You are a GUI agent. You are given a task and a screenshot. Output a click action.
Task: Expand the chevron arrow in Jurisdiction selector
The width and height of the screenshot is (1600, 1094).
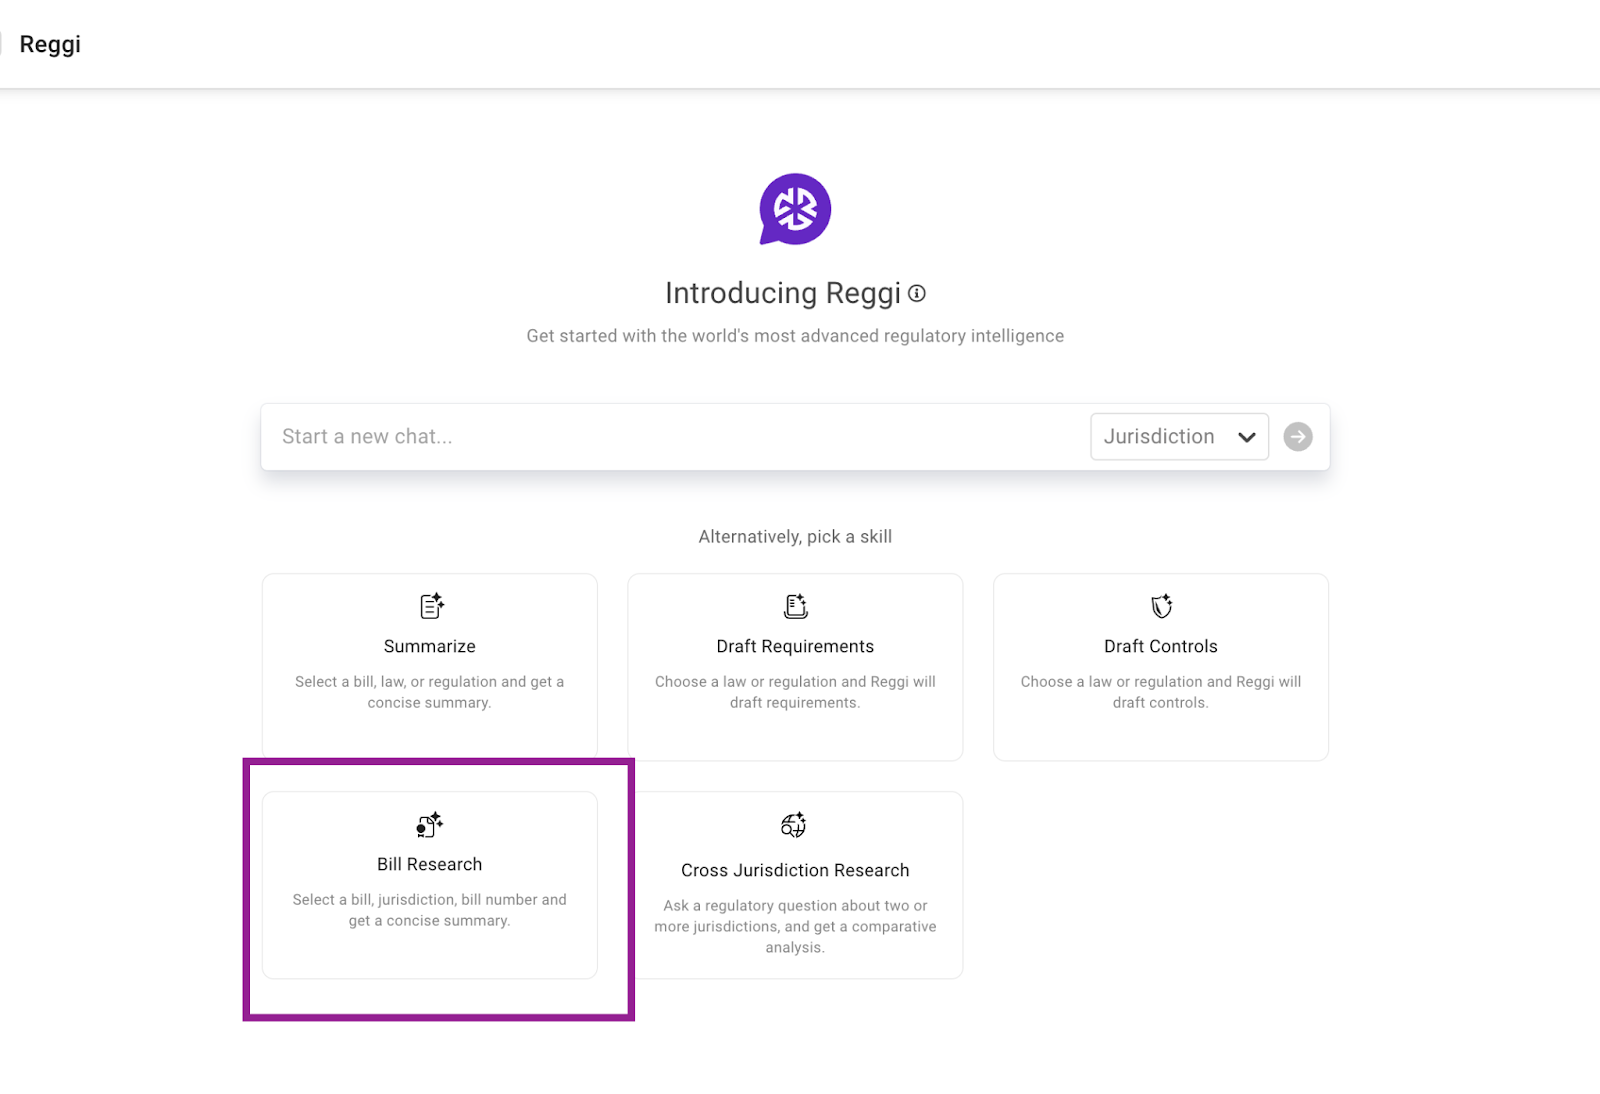coord(1246,437)
